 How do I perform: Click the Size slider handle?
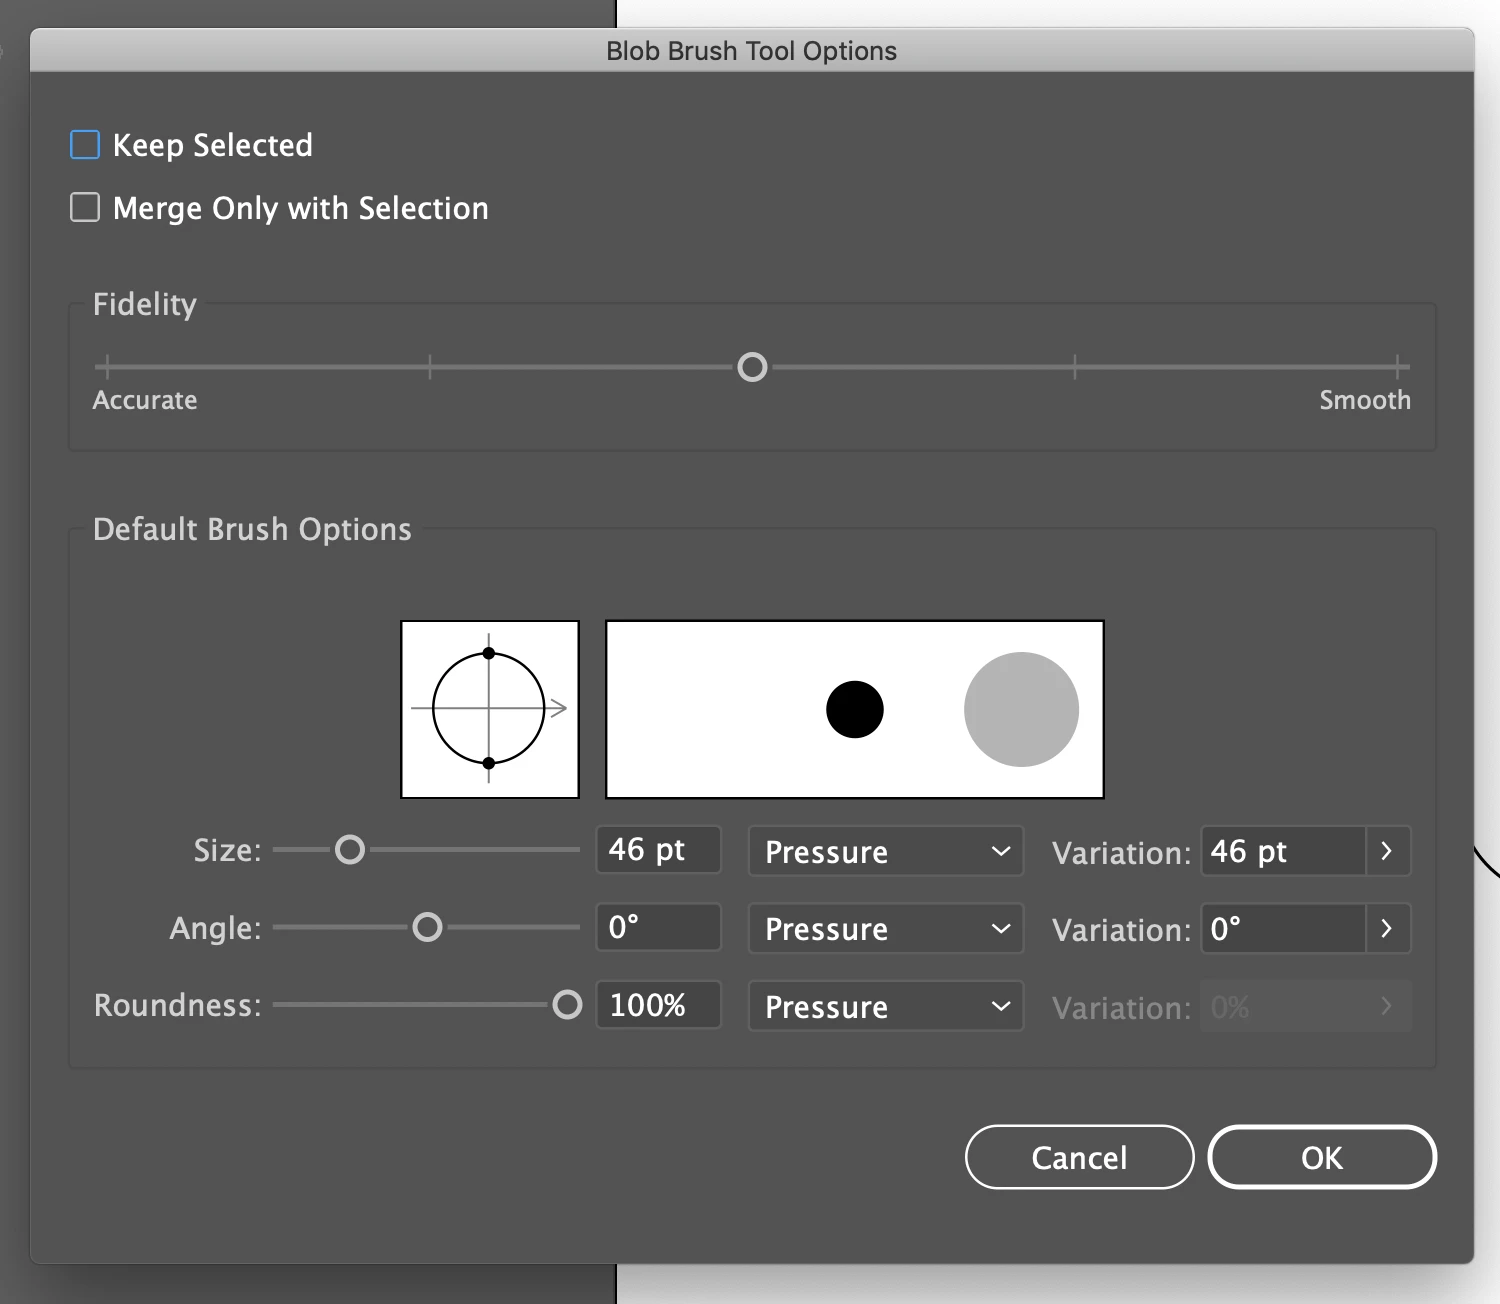(350, 850)
